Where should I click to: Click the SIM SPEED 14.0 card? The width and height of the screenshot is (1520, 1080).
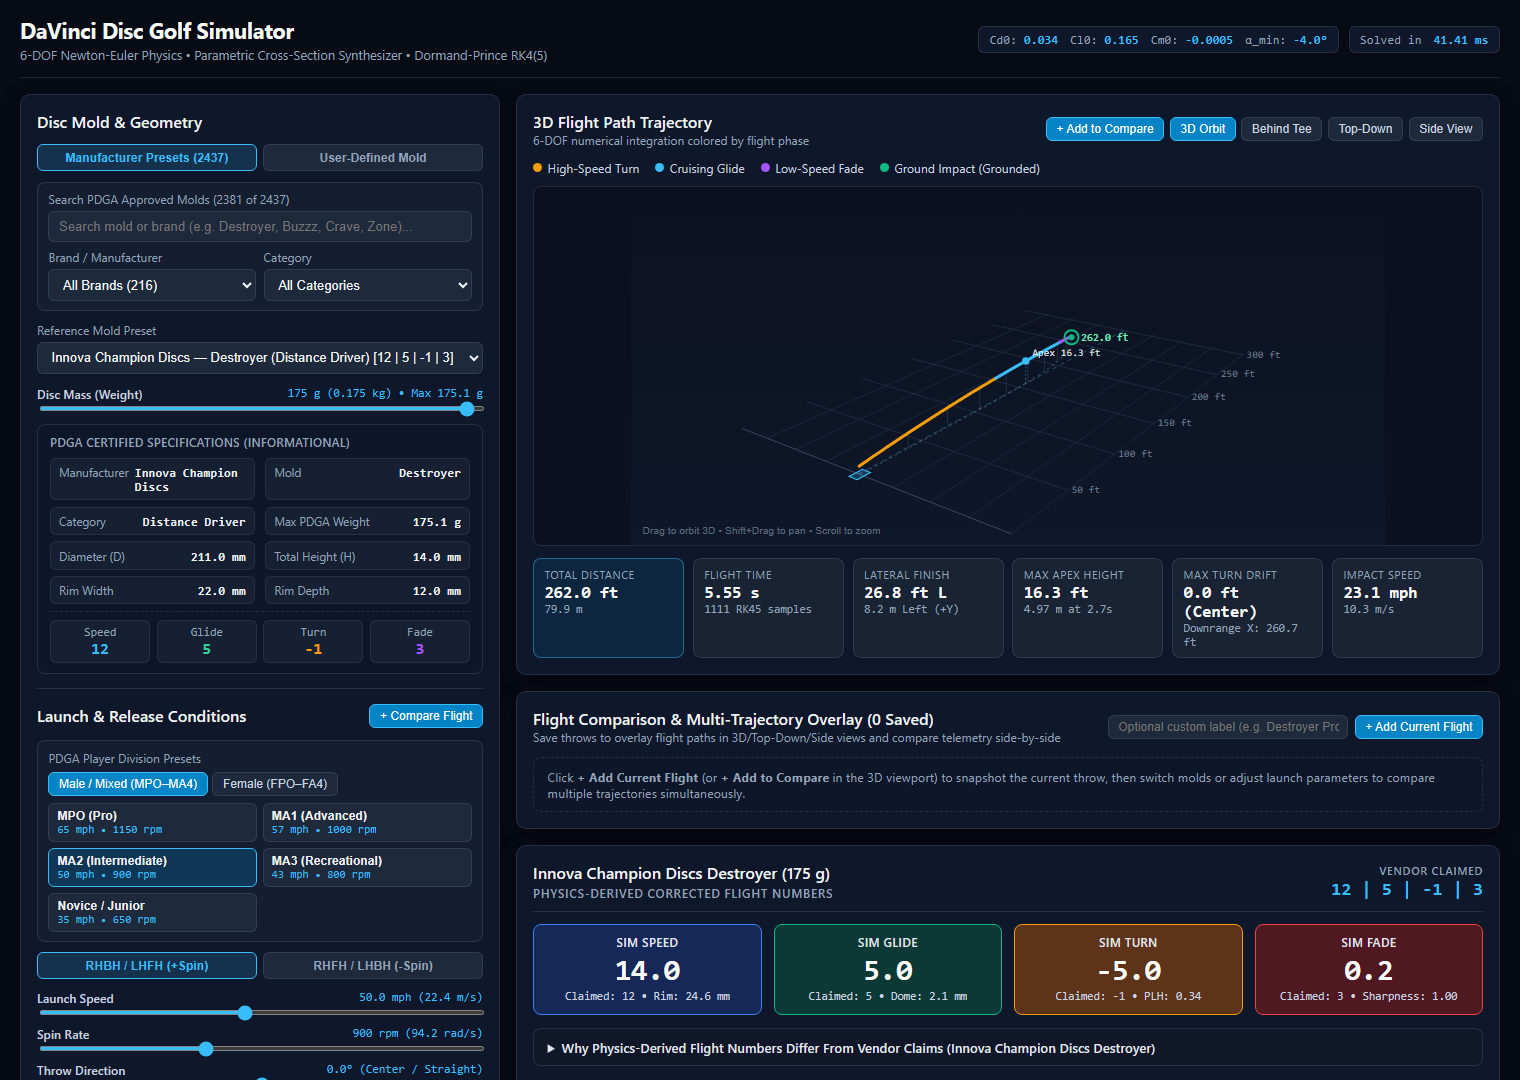click(647, 970)
